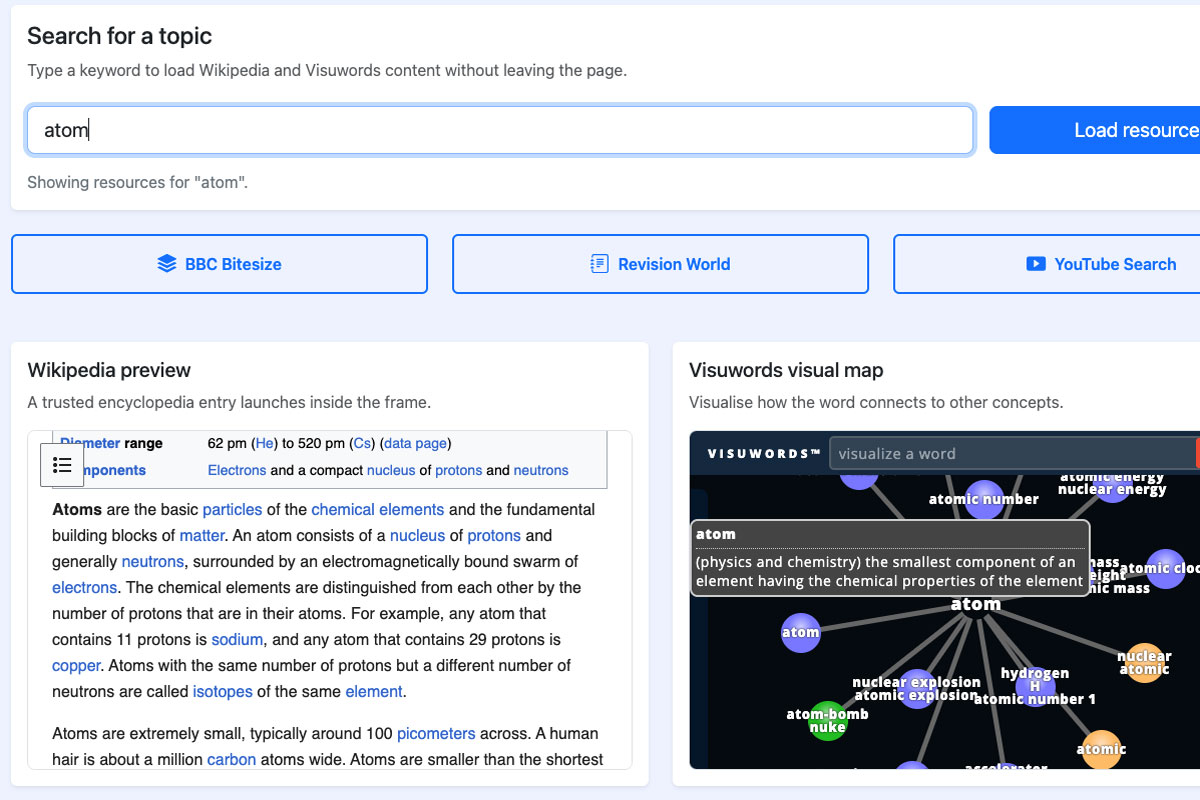This screenshot has height=800, width=1200.
Task: Select the purple atom node on the left
Action: 800,632
